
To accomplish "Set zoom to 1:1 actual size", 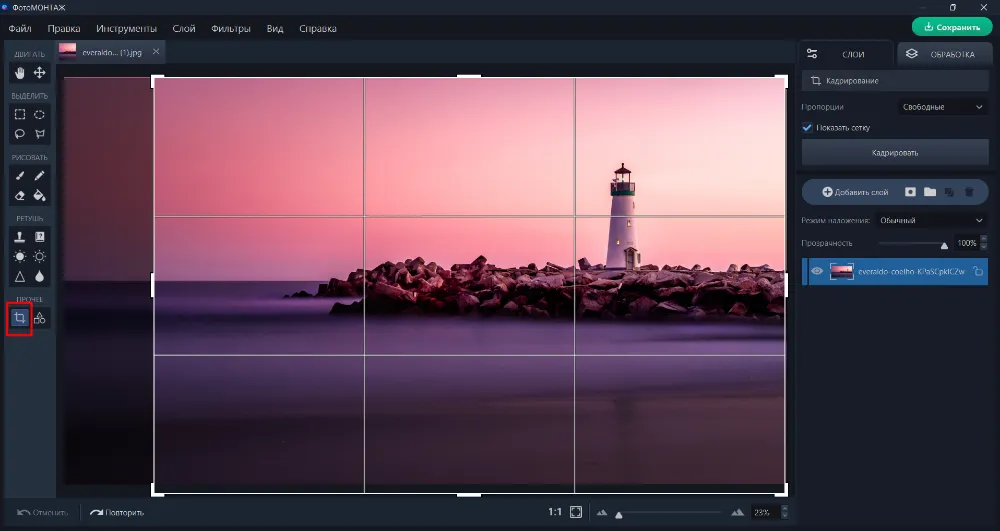I will coord(555,512).
